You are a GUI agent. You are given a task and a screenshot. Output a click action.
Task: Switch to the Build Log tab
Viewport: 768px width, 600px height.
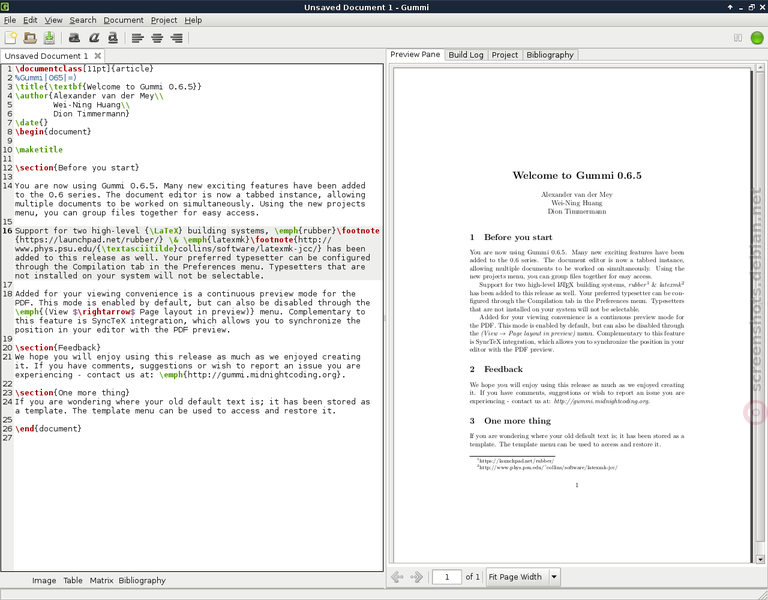(466, 55)
